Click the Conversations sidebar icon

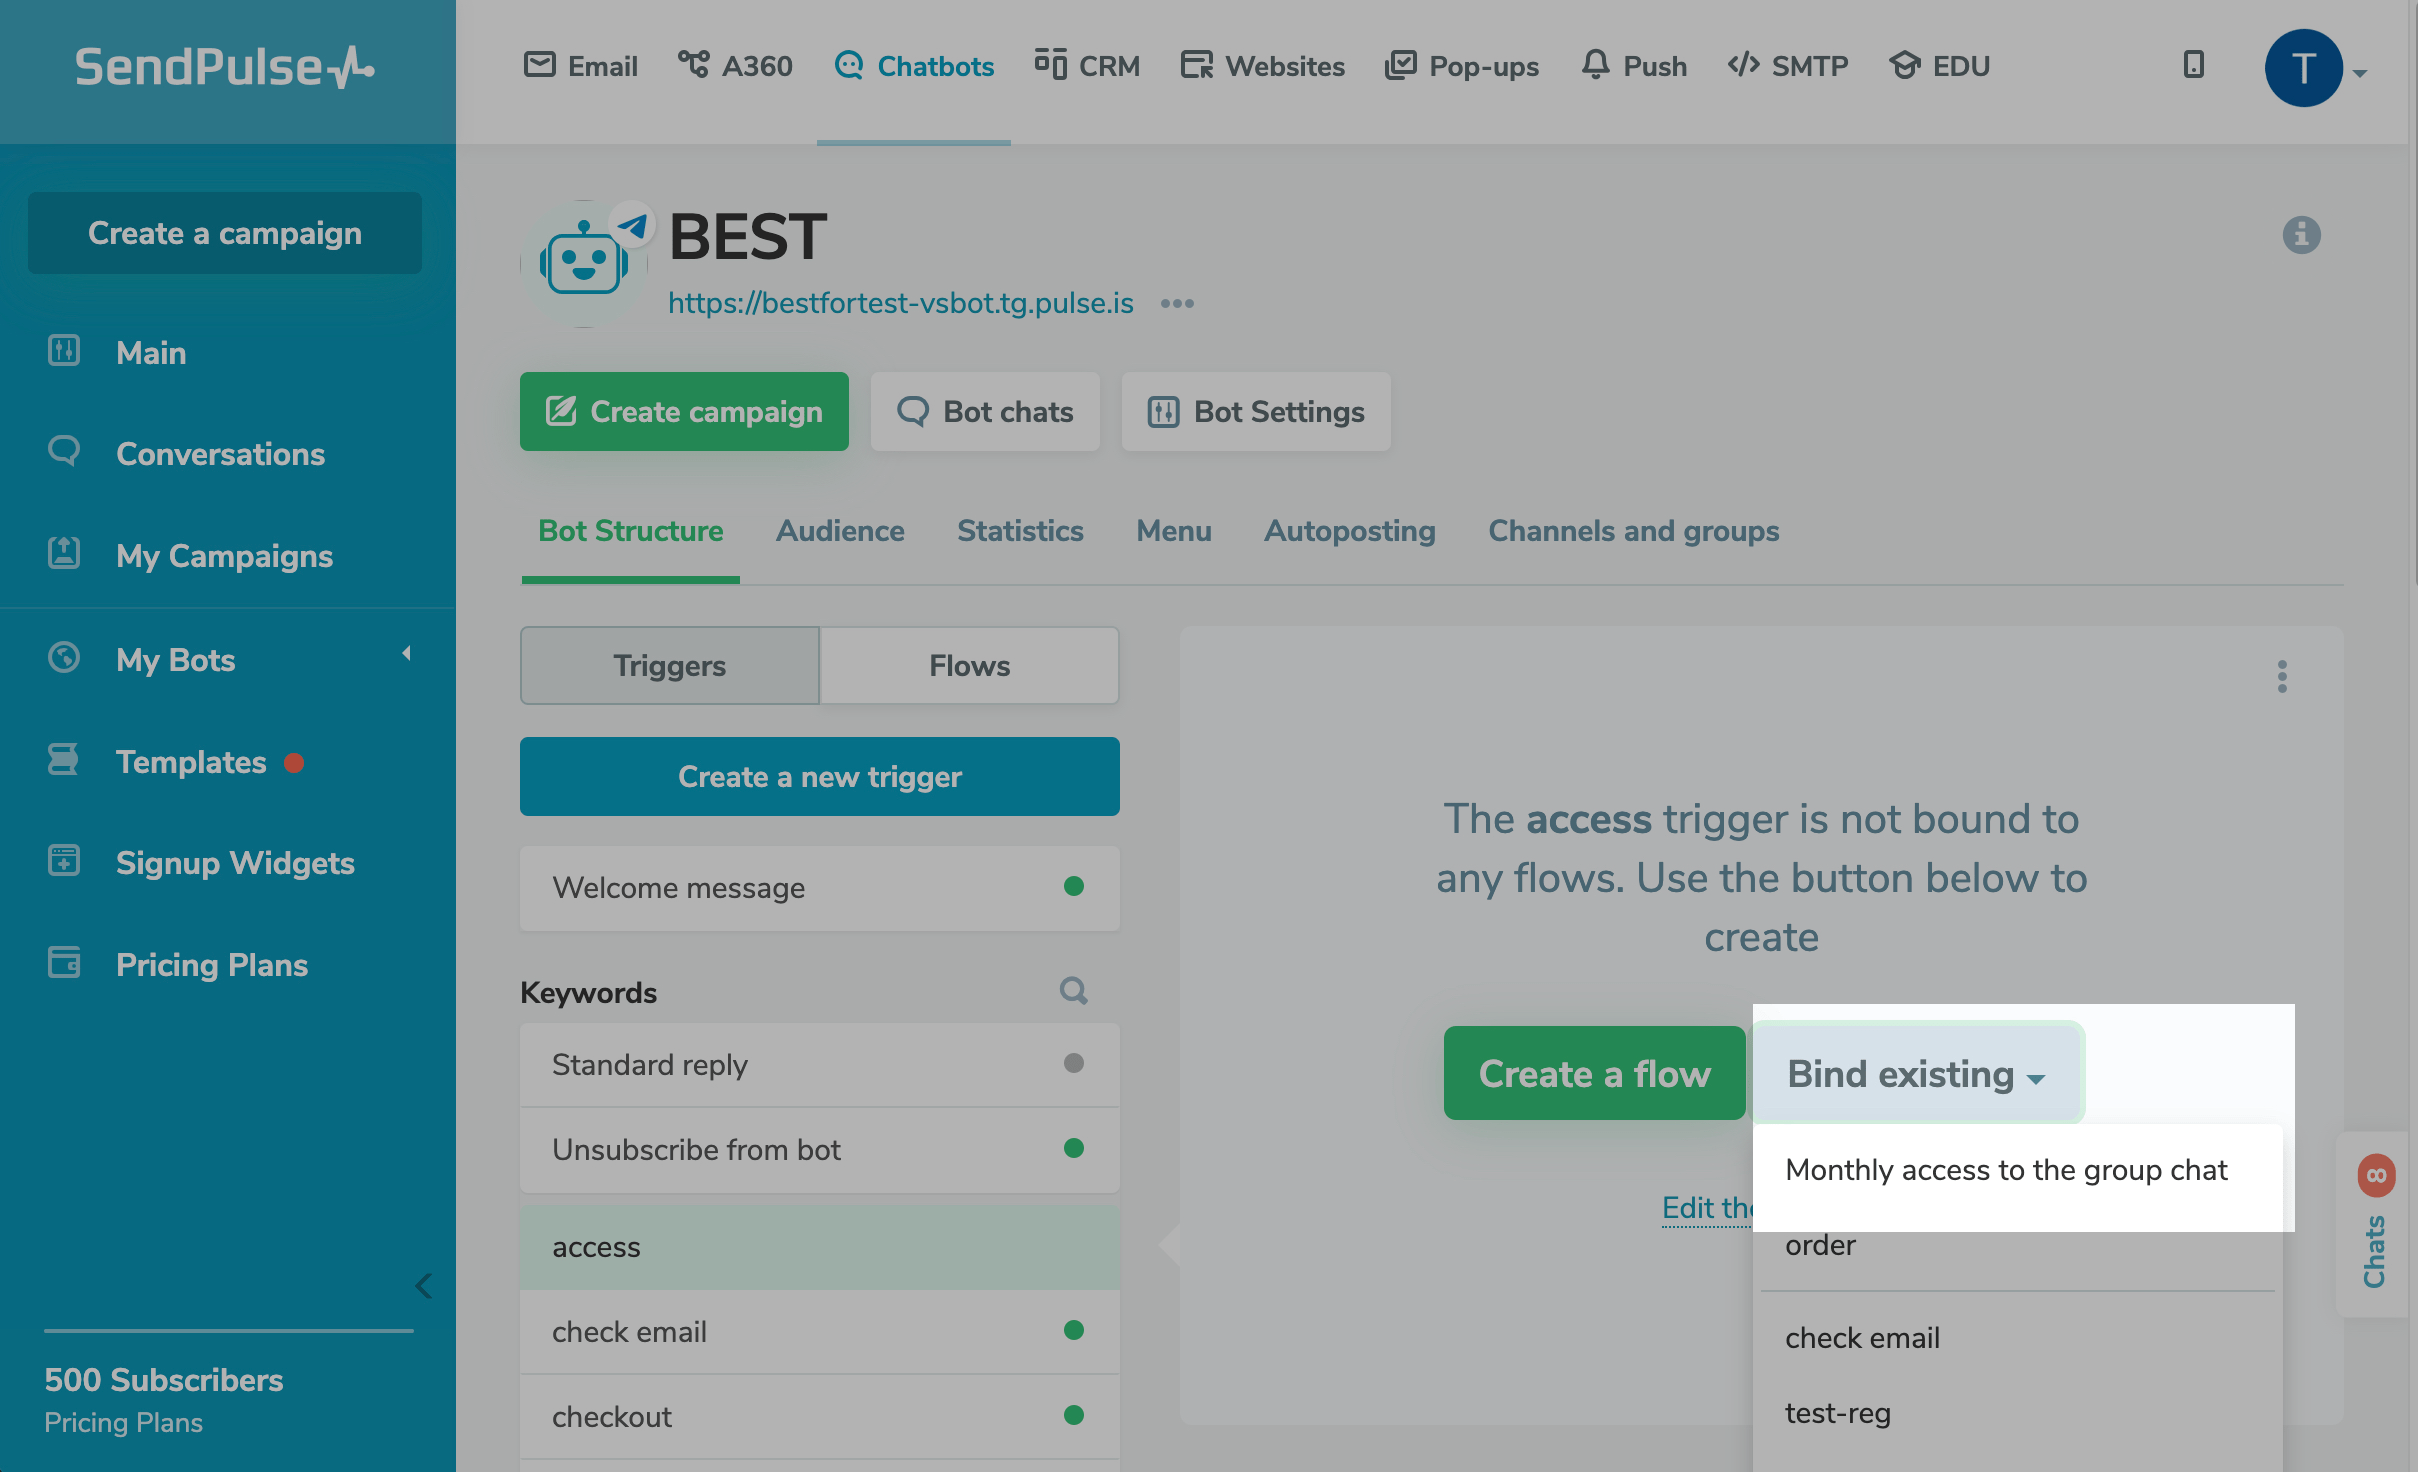(64, 452)
